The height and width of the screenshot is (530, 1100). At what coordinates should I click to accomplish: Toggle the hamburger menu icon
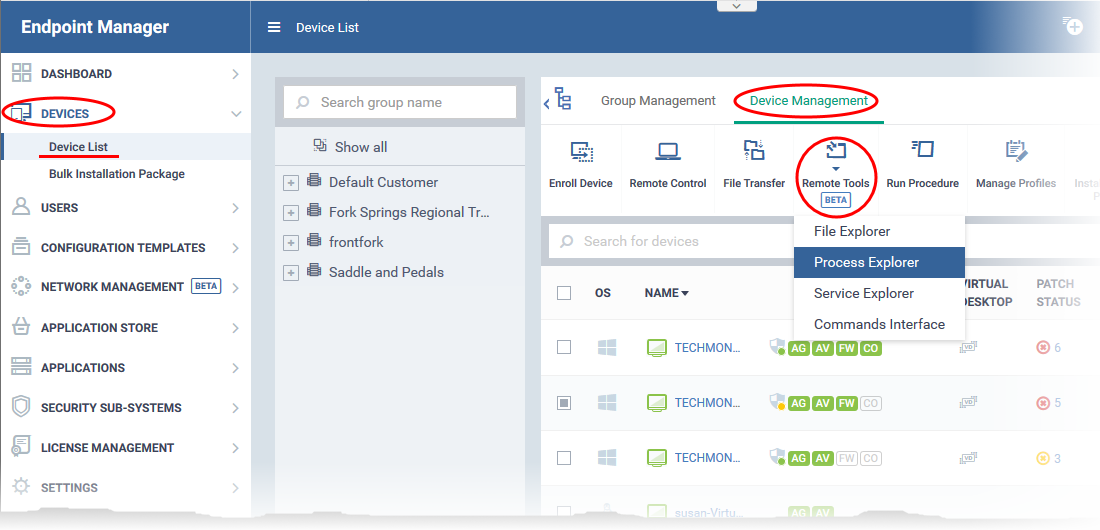[274, 27]
